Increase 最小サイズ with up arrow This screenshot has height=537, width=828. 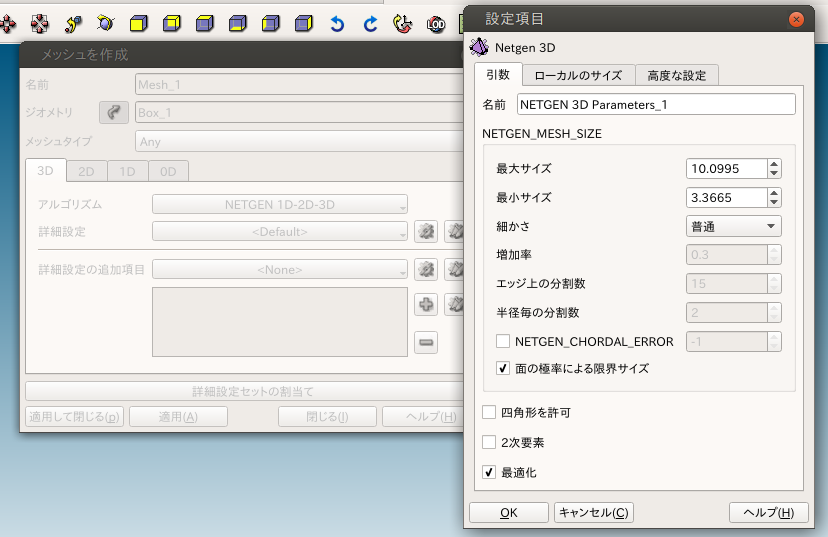[774, 193]
